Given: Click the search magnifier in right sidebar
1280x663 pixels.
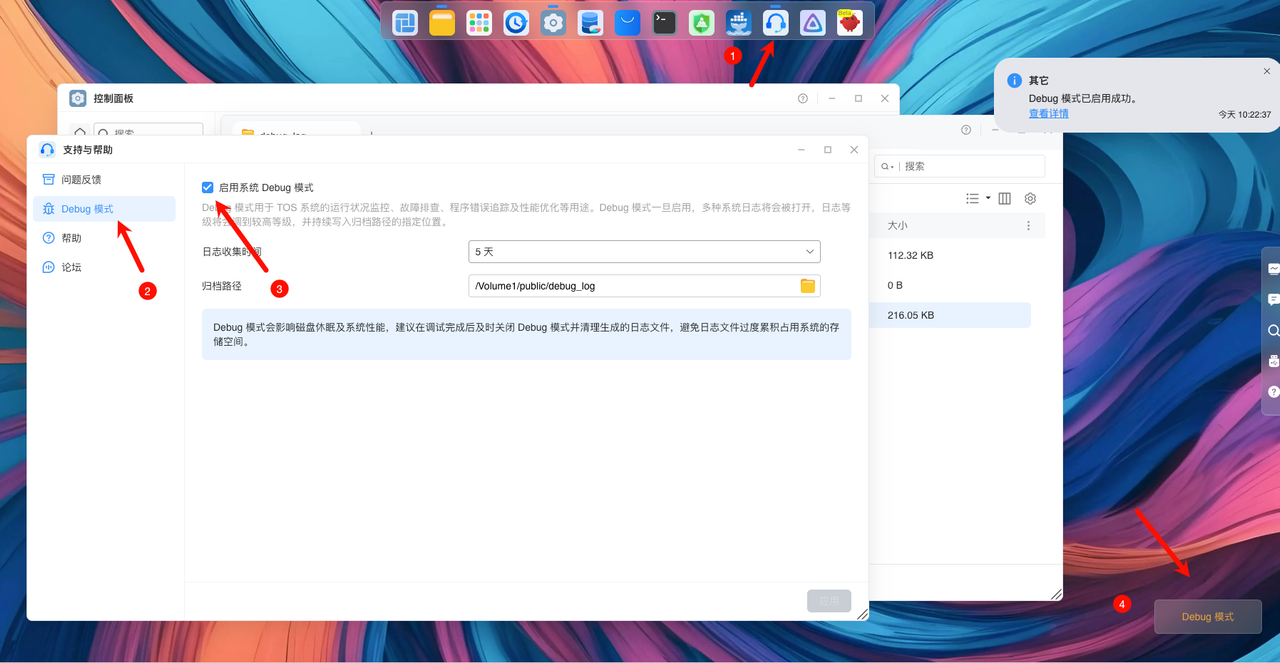Looking at the screenshot, I should click(x=1274, y=330).
